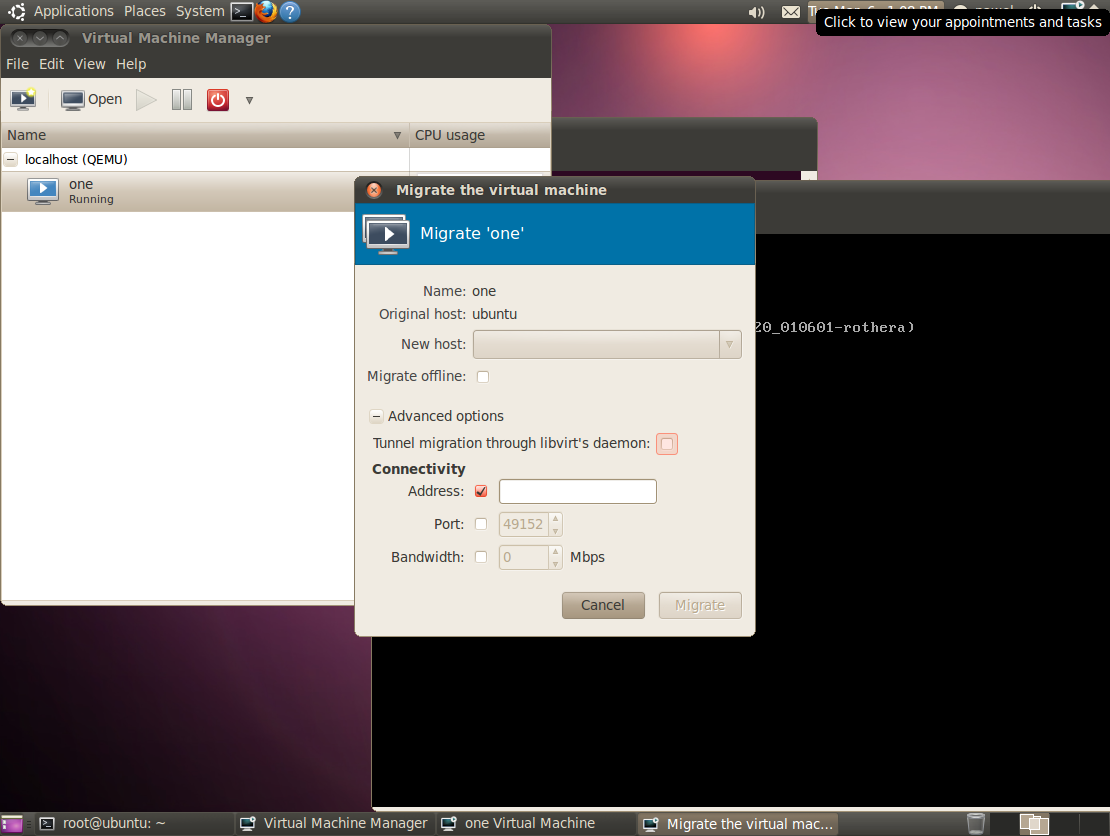This screenshot has width=1110, height=836.
Task: Open the terminal launcher in top panel
Action: 241,11
